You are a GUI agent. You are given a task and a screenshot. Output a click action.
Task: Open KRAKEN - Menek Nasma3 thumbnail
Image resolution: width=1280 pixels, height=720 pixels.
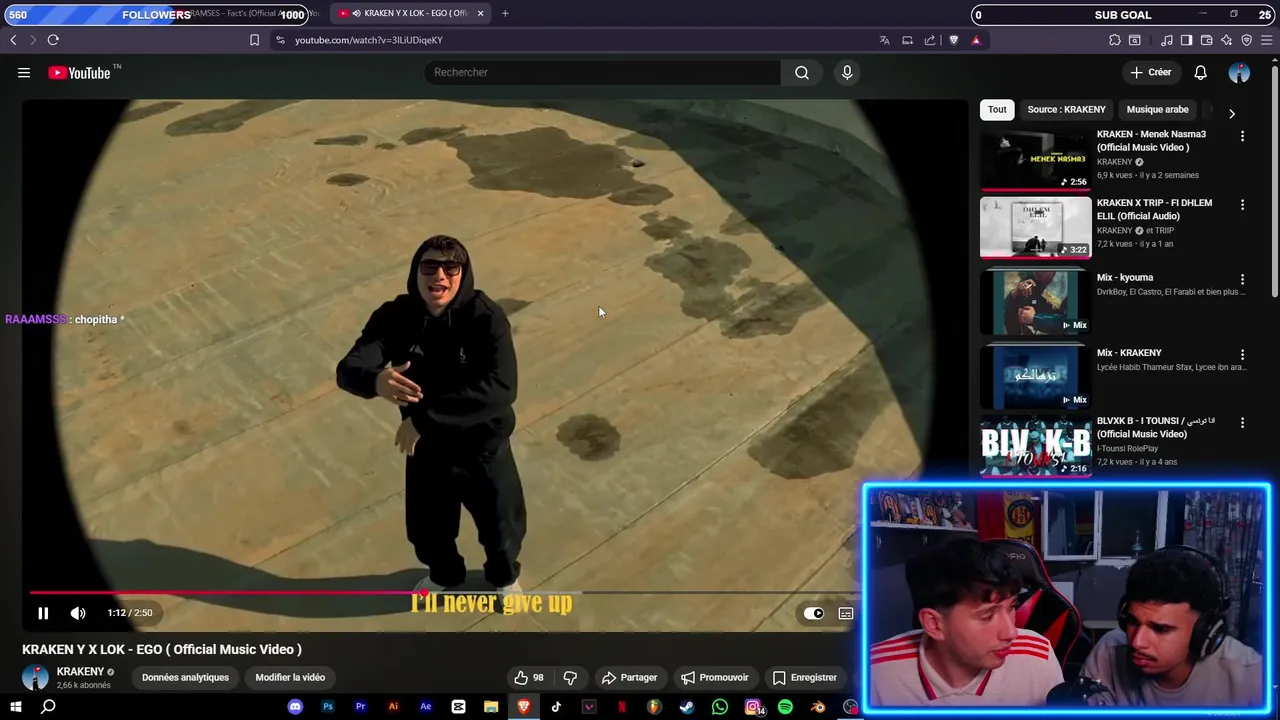coord(1035,158)
